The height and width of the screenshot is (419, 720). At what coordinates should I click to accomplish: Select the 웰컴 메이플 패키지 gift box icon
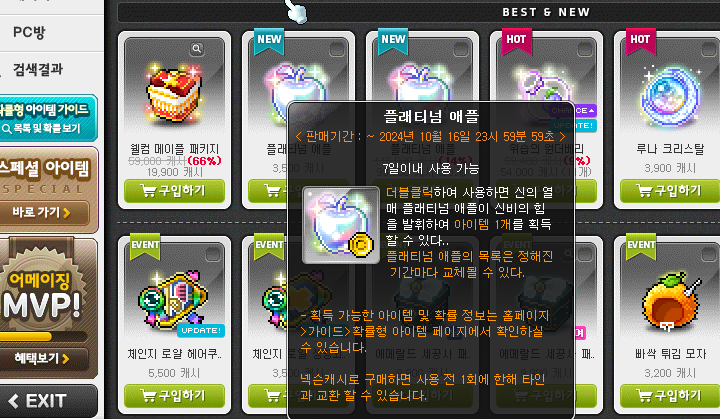click(174, 94)
